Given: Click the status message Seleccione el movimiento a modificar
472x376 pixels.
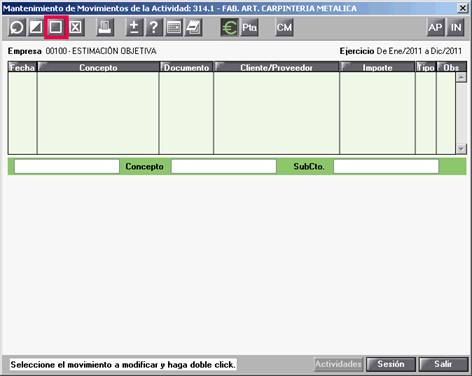Looking at the screenshot, I should coord(123,365).
